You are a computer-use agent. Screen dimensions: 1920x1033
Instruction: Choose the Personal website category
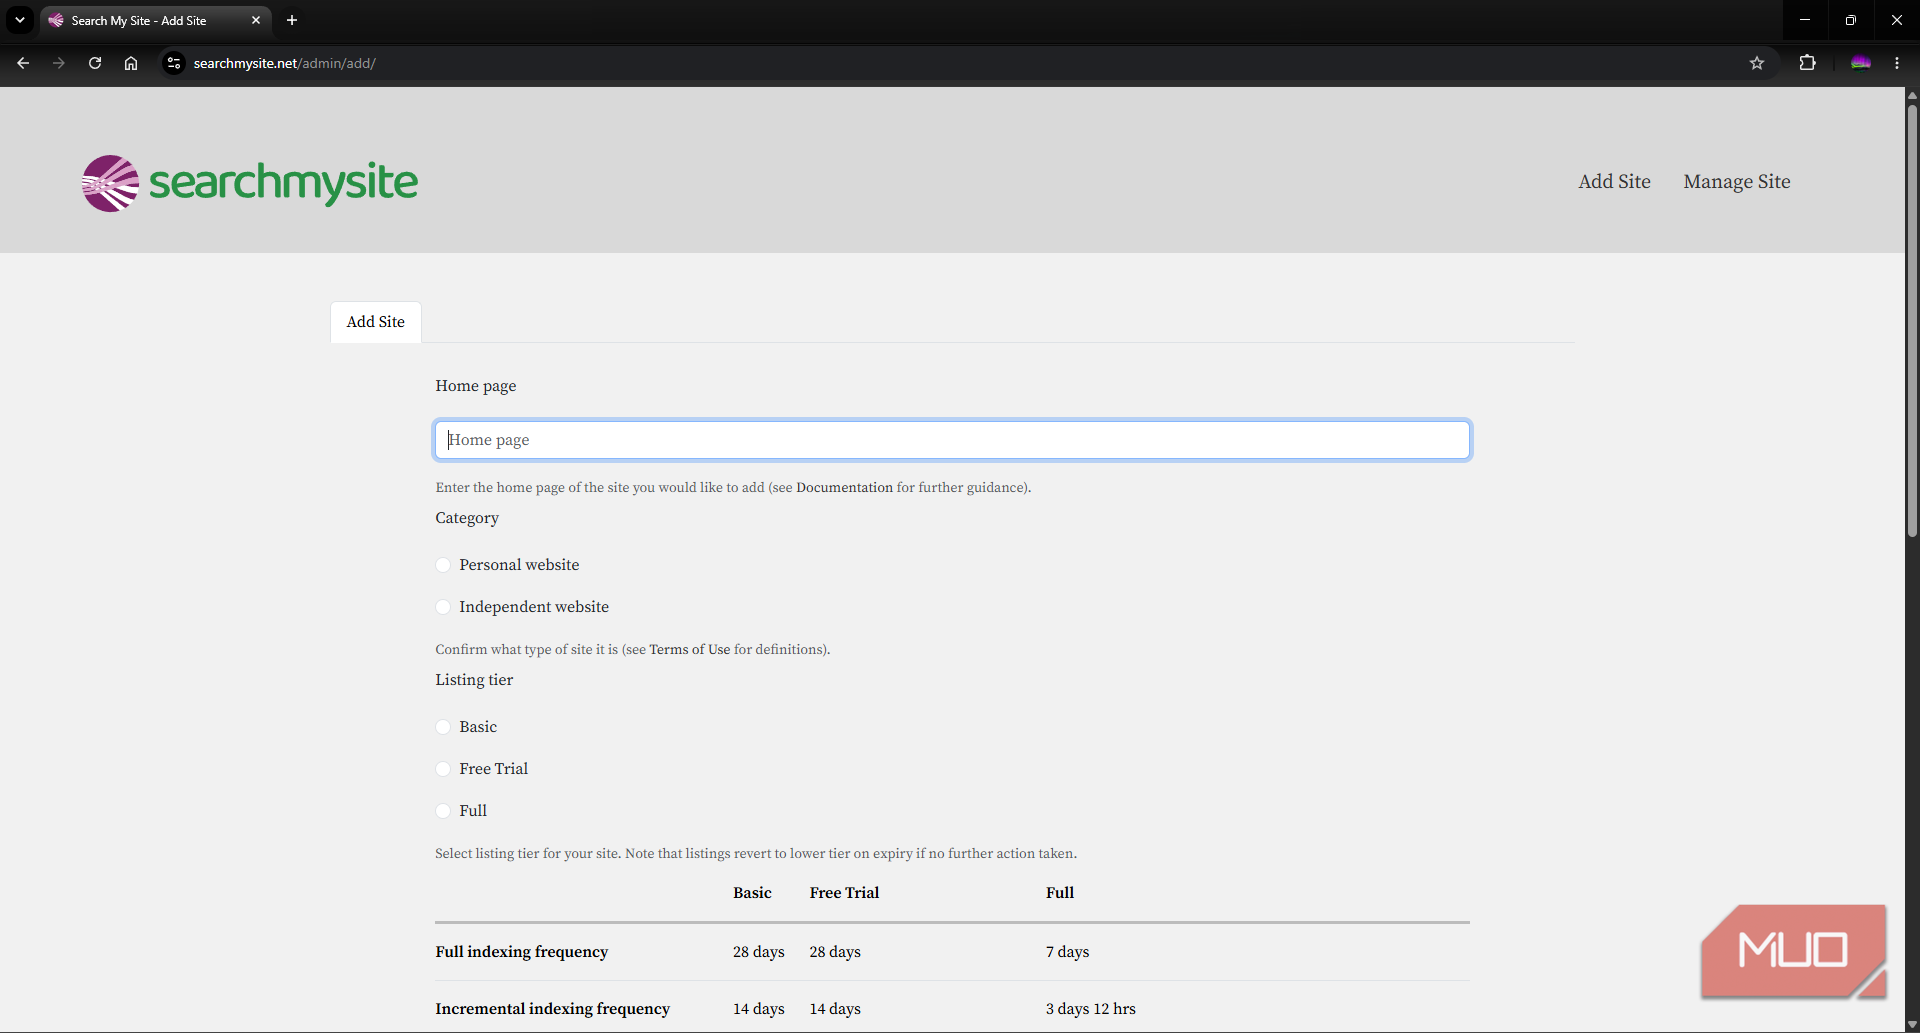point(443,565)
